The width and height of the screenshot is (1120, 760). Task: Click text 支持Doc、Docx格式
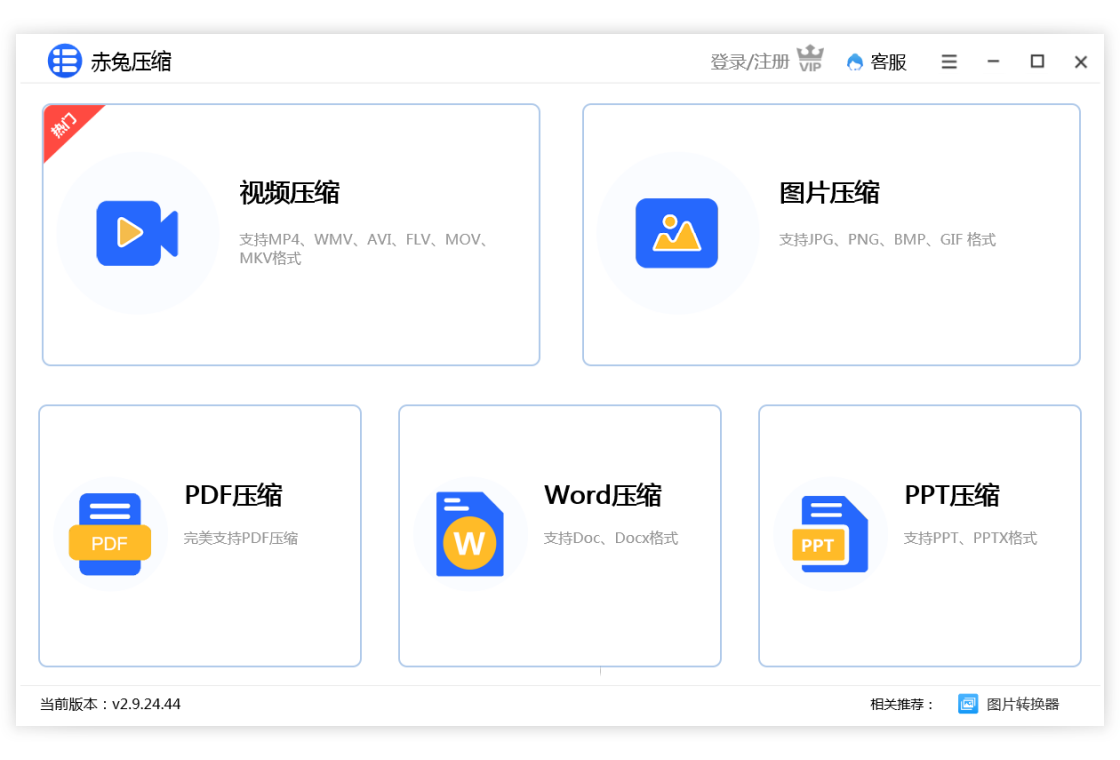click(611, 538)
